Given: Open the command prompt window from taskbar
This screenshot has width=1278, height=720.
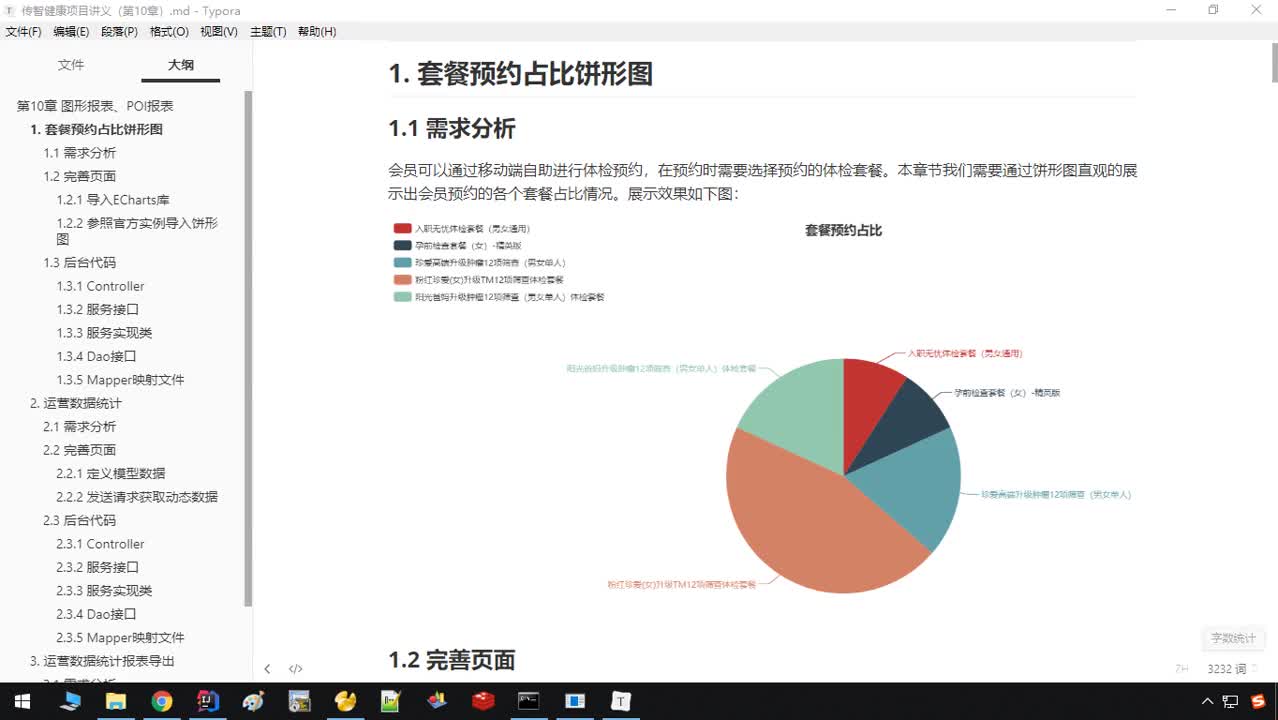Looking at the screenshot, I should pyautogui.click(x=529, y=701).
